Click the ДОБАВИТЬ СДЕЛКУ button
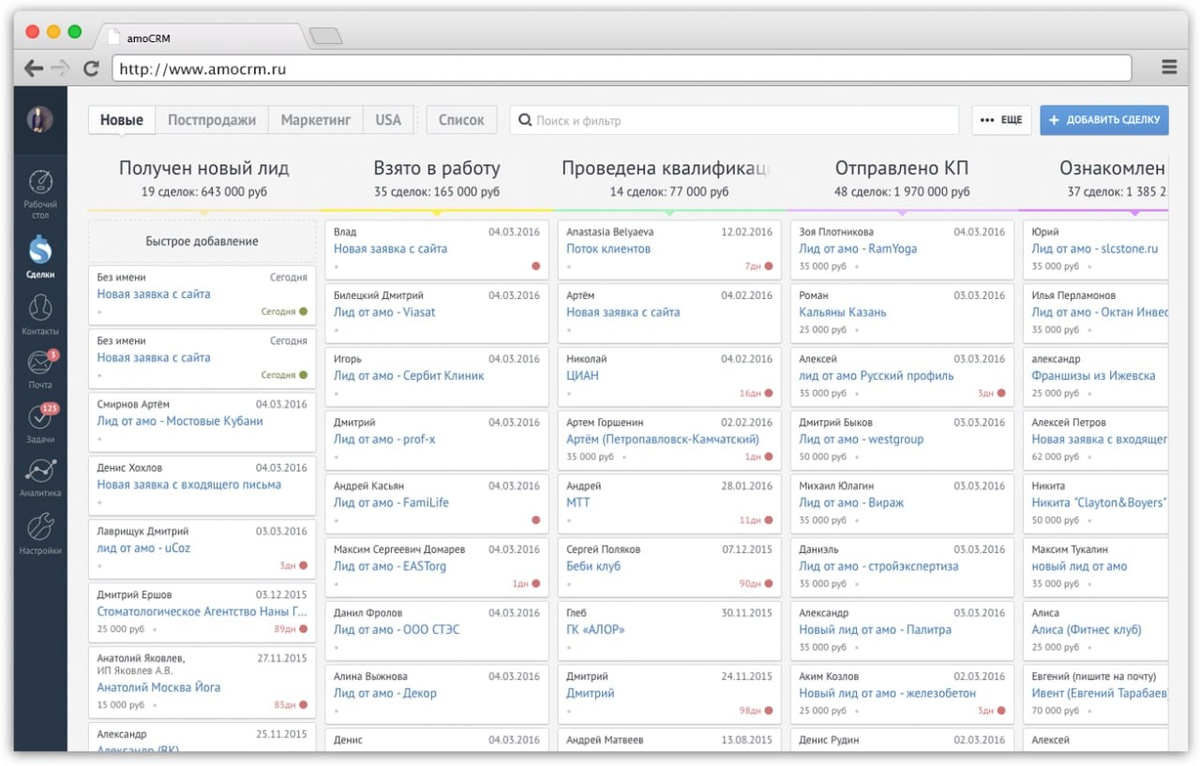The image size is (1200, 766). point(1104,120)
